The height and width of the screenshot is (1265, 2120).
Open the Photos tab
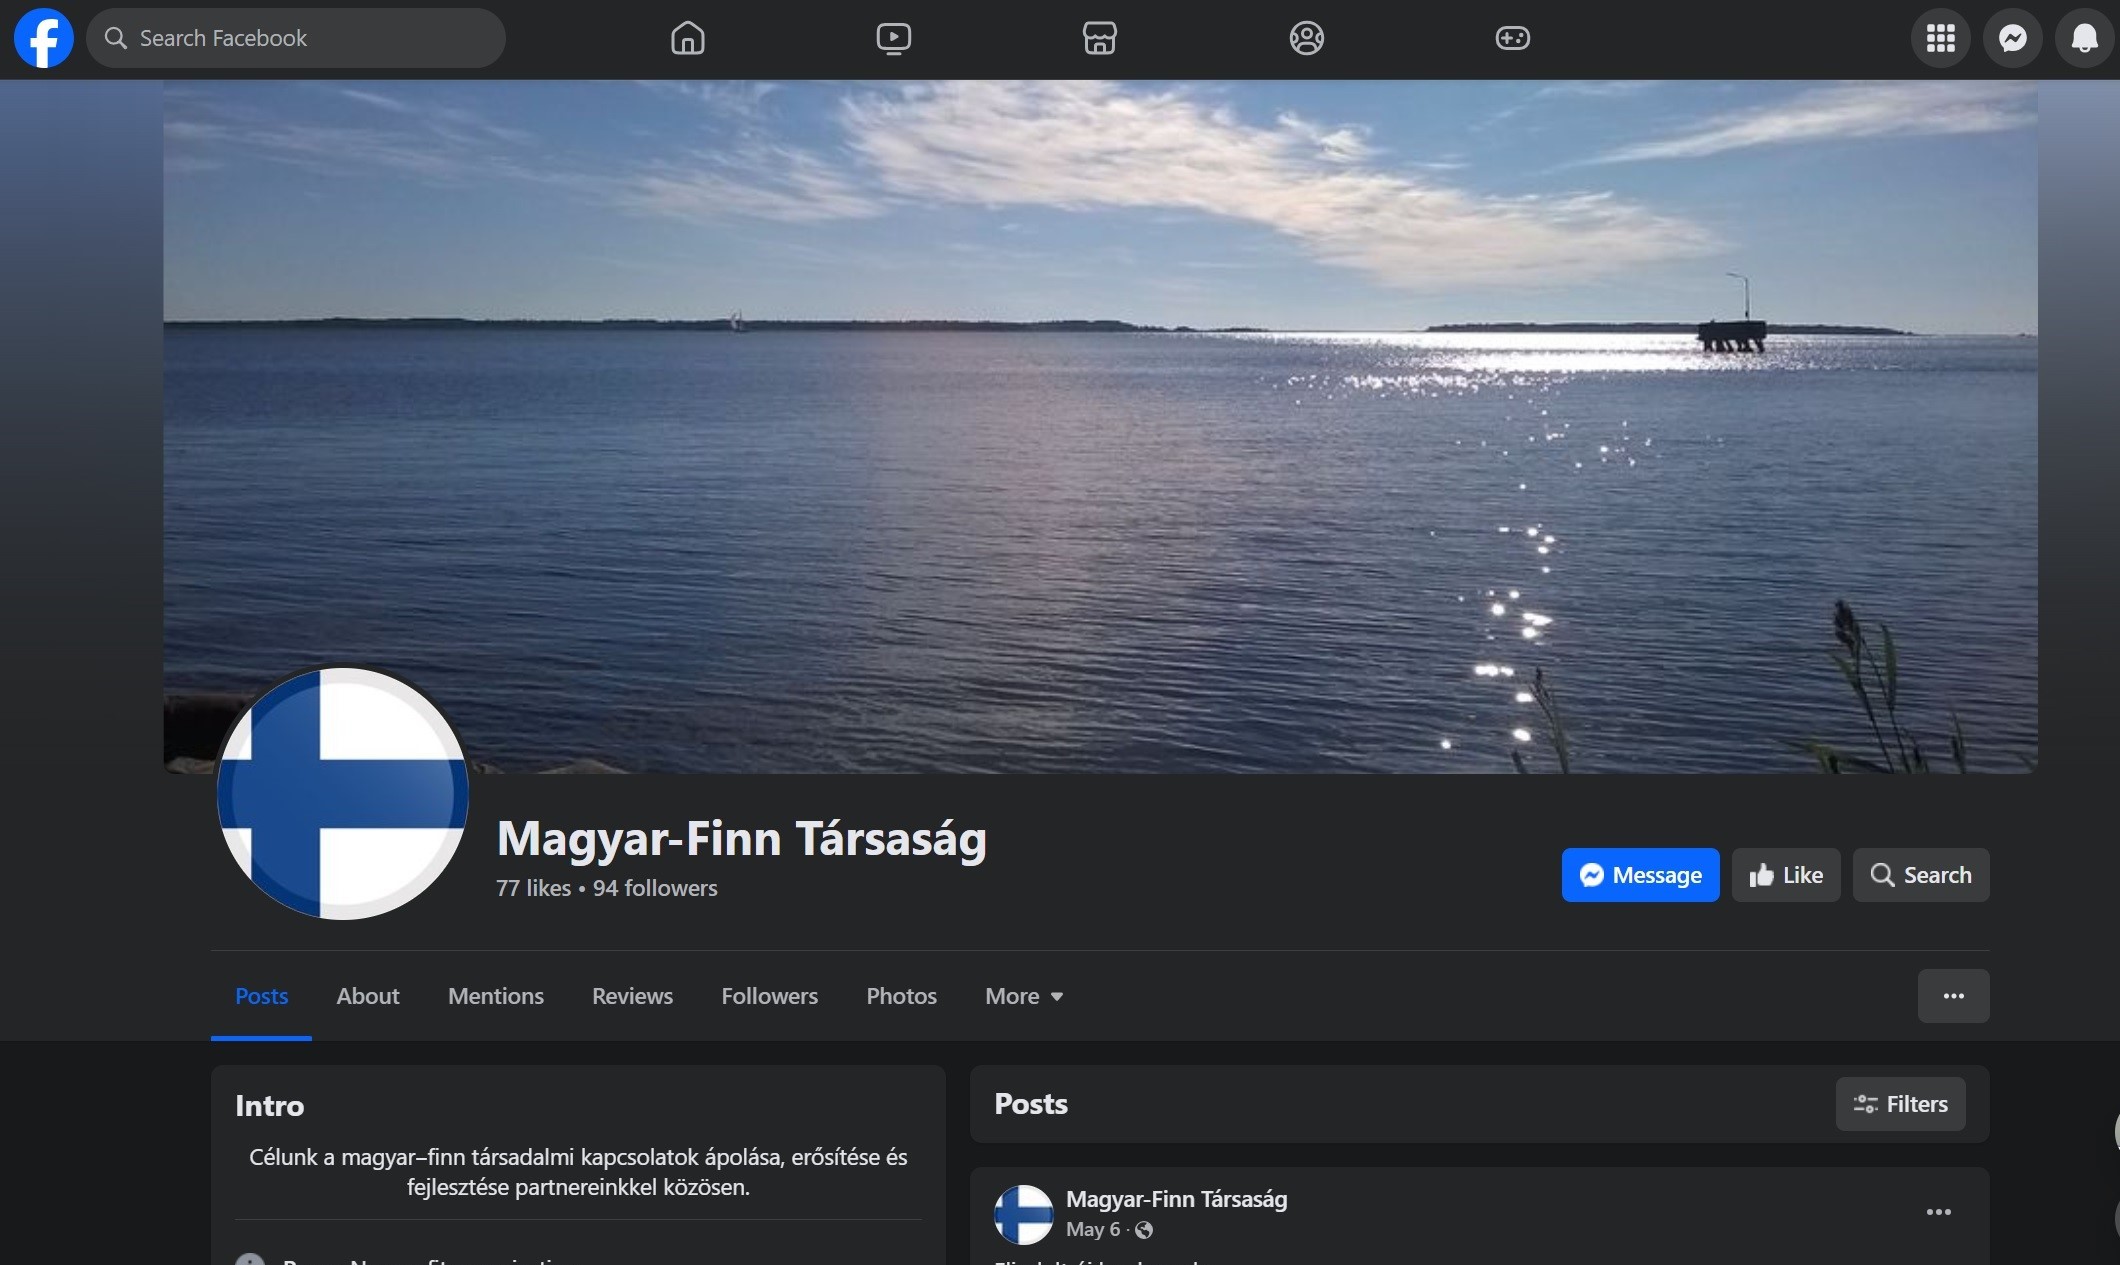901,996
